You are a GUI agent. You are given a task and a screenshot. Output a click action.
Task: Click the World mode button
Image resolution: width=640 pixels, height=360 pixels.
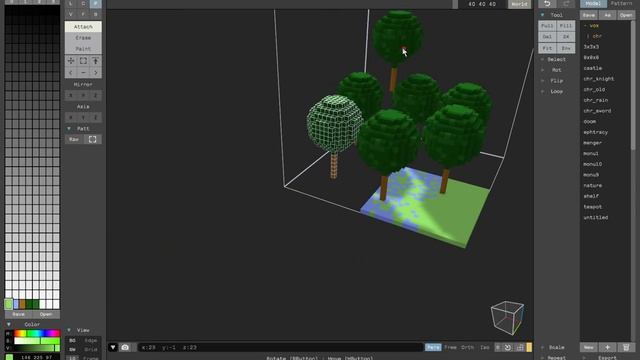(x=520, y=4)
